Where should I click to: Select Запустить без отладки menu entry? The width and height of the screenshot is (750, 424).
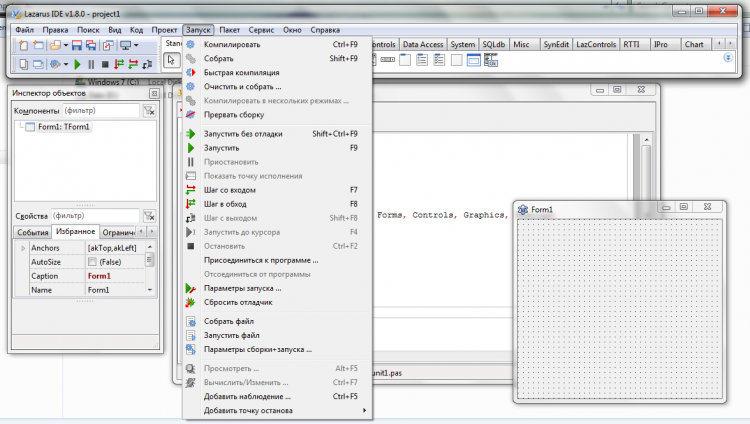[x=277, y=134]
